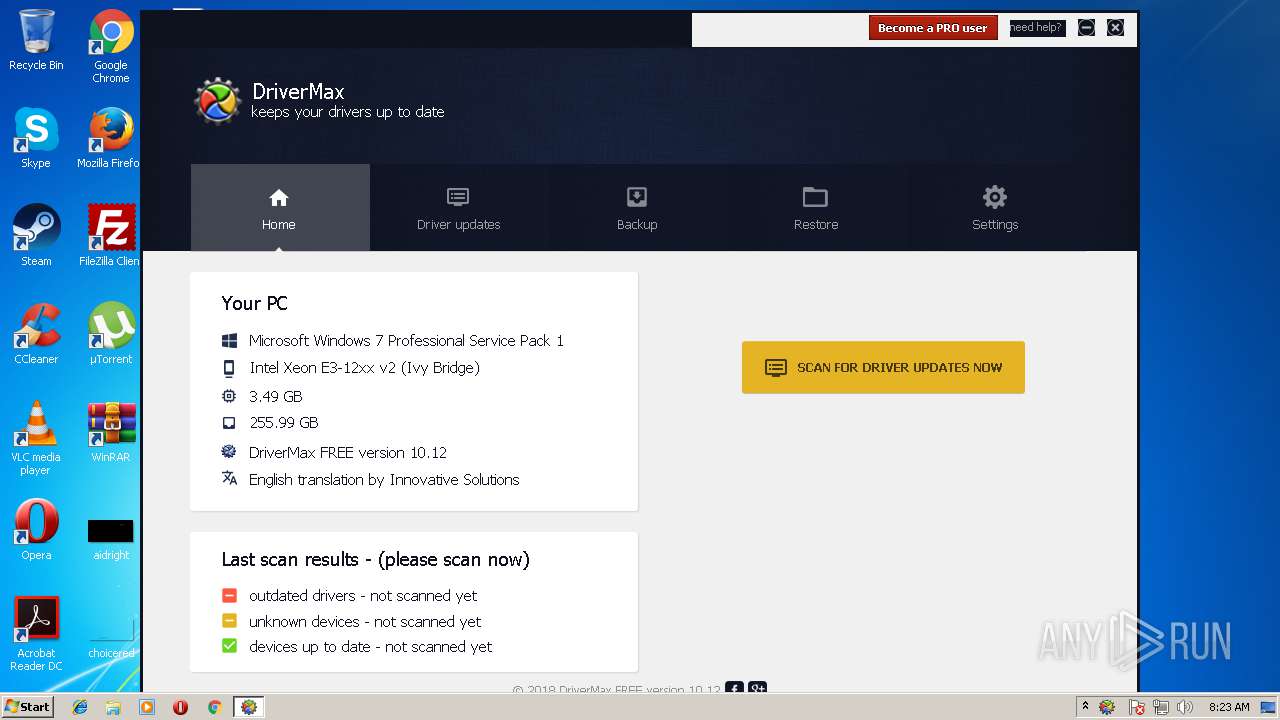Open the aidright desktop file
Screen dimensions: 1280x720
click(111, 538)
